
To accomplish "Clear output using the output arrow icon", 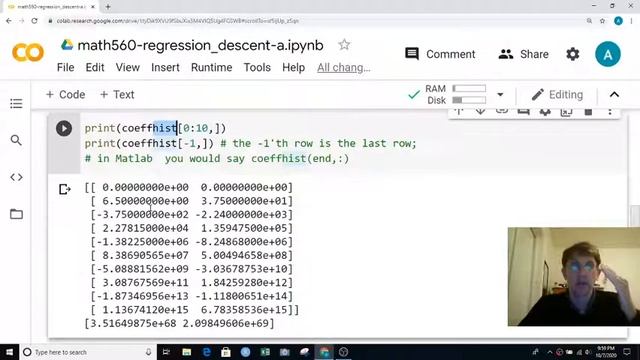I will [64, 189].
